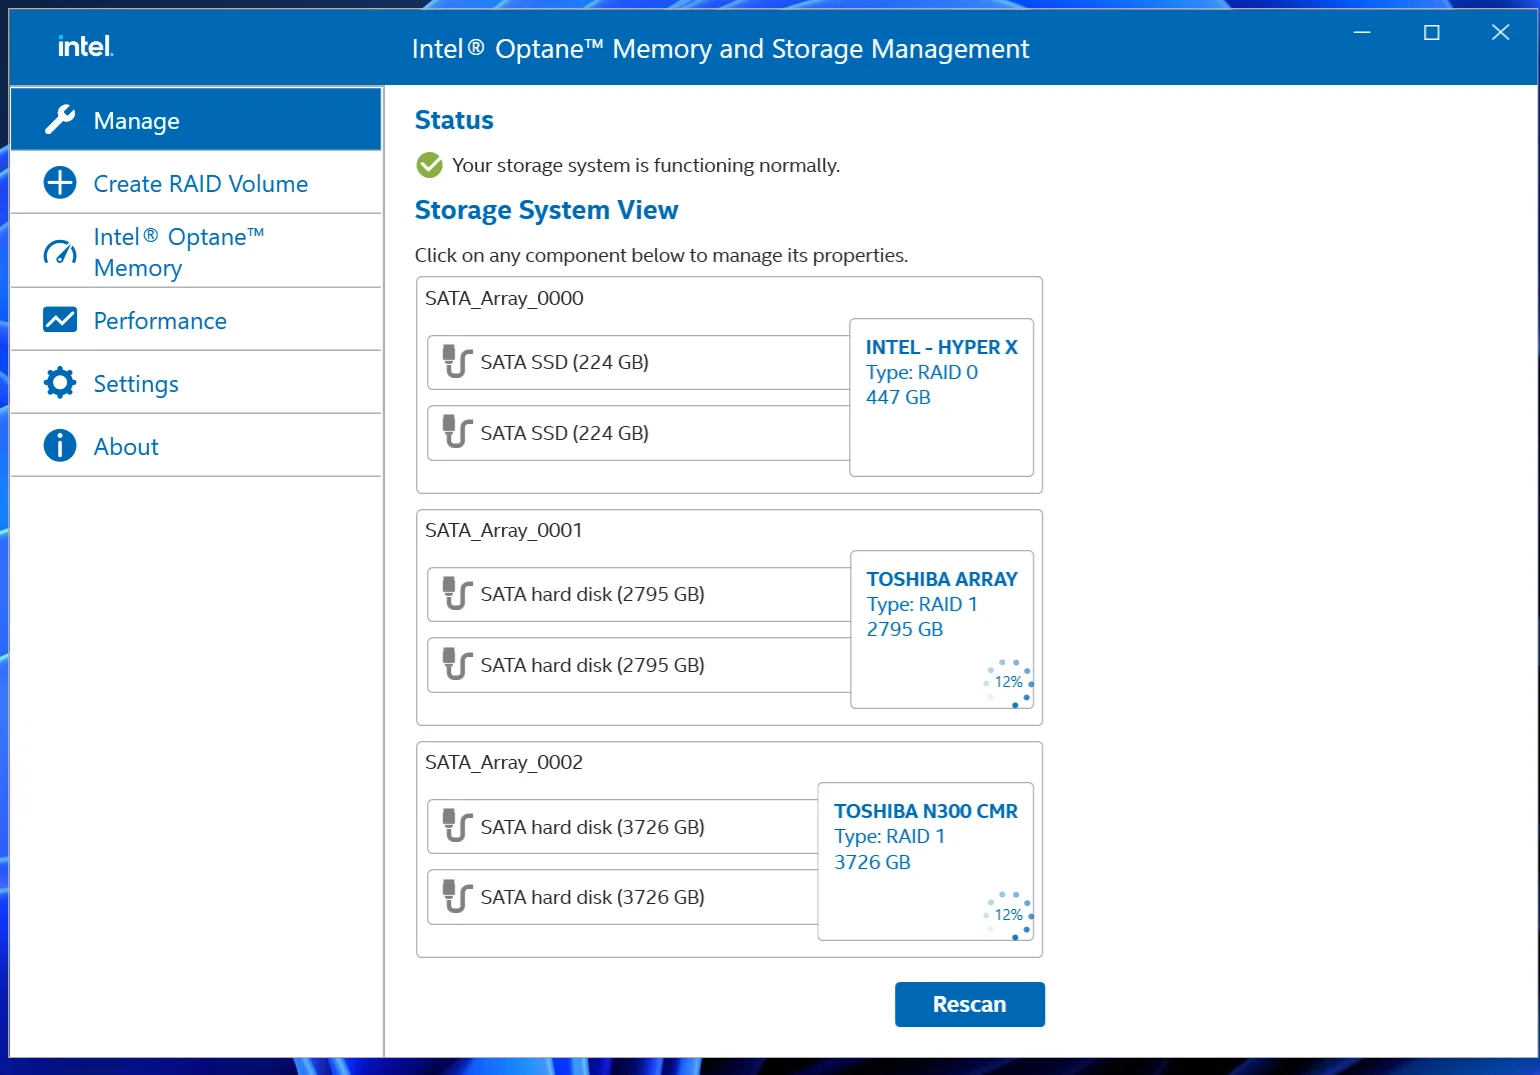This screenshot has width=1540, height=1075.
Task: Close the Intel Optane window
Action: click(1500, 33)
